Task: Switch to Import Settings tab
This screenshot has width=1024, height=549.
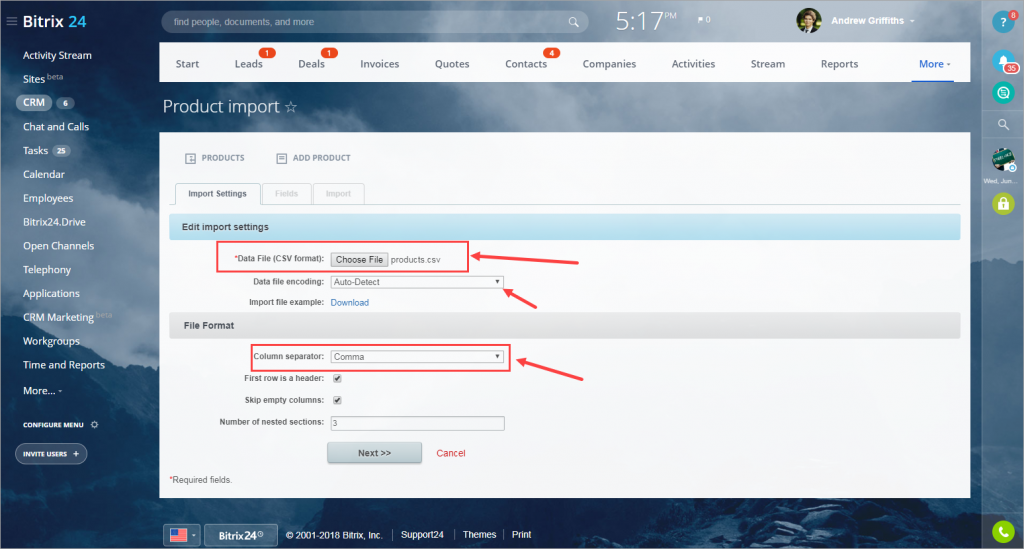Action: pyautogui.click(x=217, y=194)
